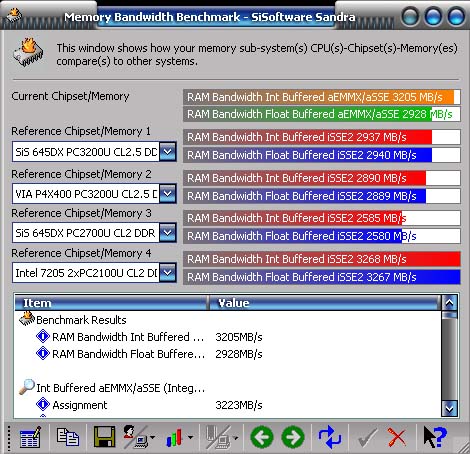Activate the What's This help cursor icon
The image size is (470, 454).
point(435,437)
